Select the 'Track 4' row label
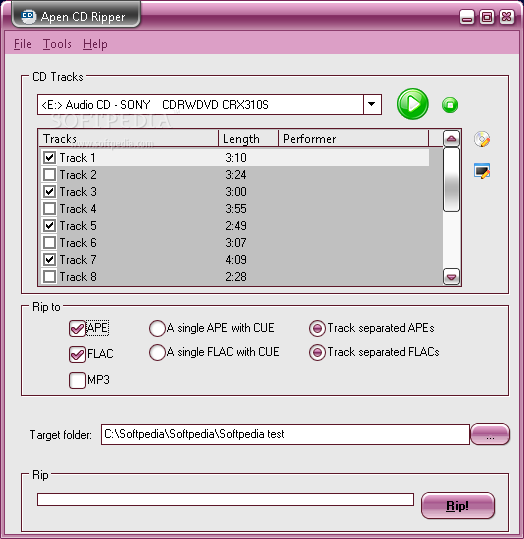This screenshot has height=539, width=524. tap(78, 209)
